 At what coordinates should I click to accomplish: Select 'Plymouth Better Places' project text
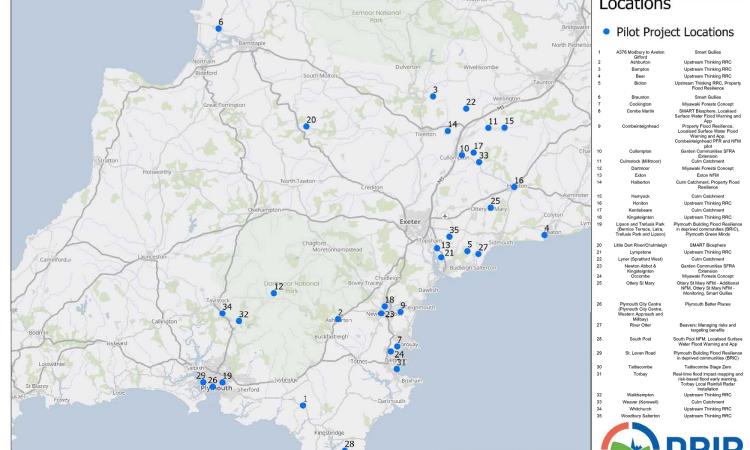(707, 304)
